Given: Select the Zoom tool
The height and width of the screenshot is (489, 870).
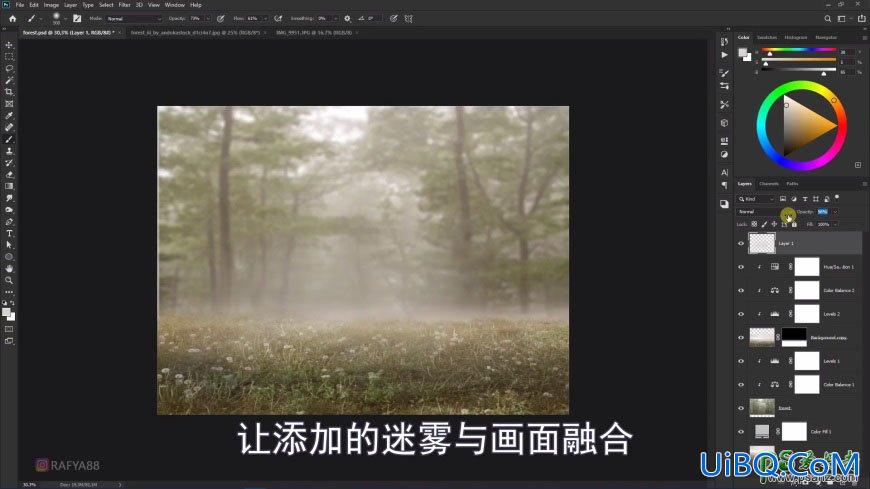Looking at the screenshot, I should [9, 280].
